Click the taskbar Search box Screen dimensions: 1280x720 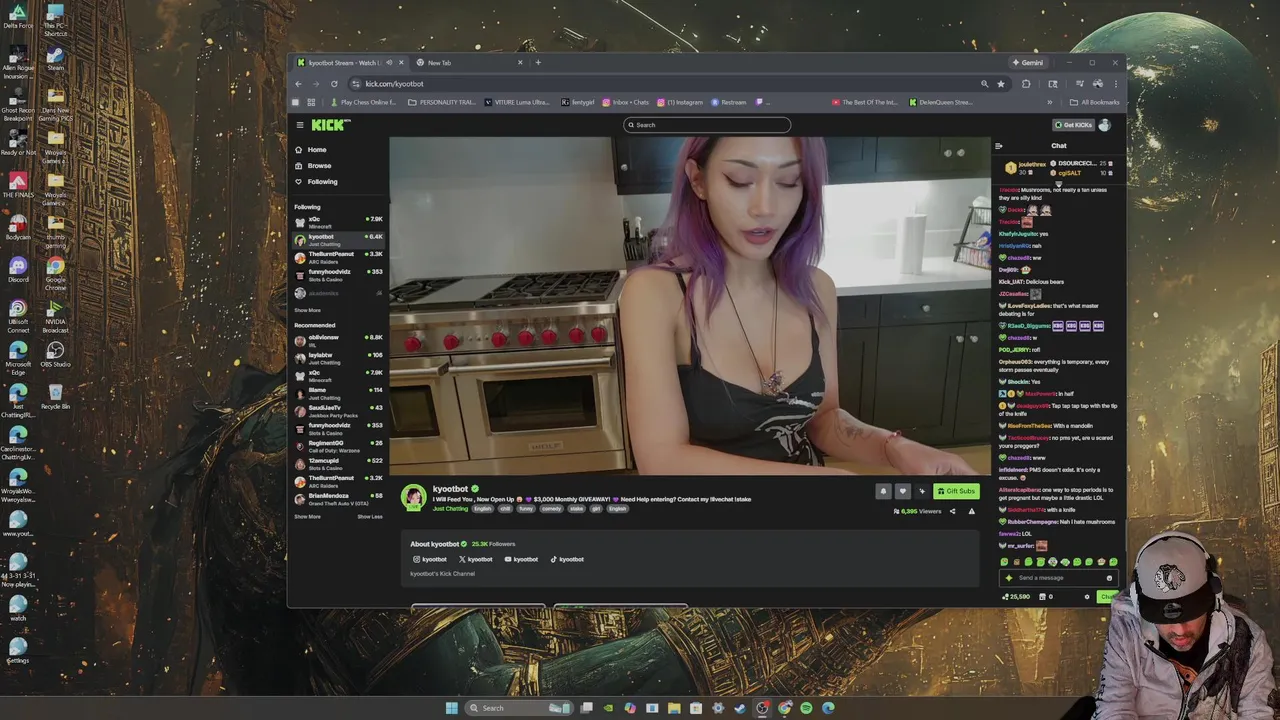(519, 708)
